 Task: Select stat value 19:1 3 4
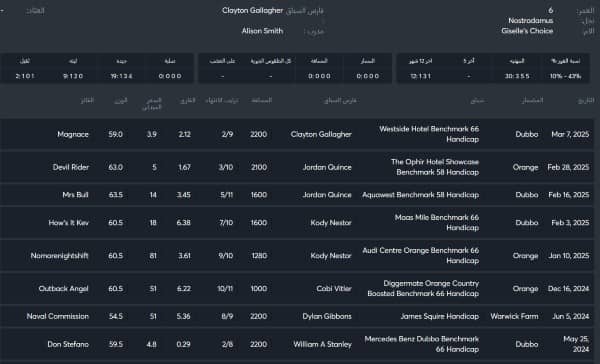pos(121,76)
